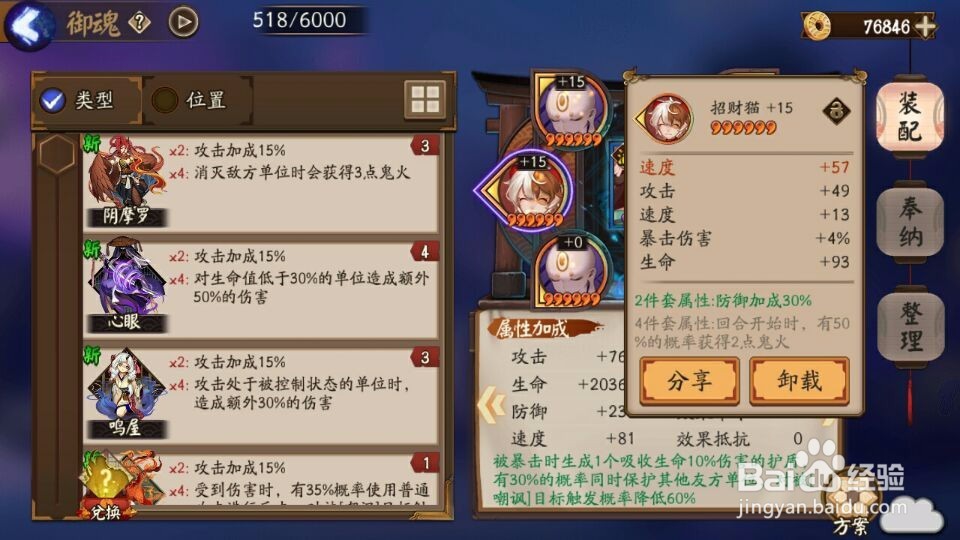The image size is (960, 540).
Task: Tap the play arrow beside 御魂
Action: pyautogui.click(x=183, y=22)
